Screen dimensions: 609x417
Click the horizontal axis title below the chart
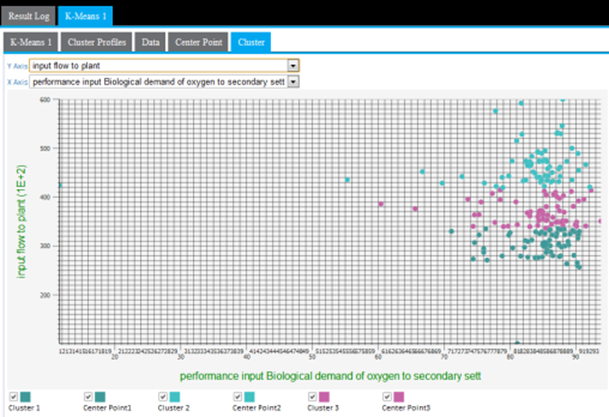coord(331,376)
